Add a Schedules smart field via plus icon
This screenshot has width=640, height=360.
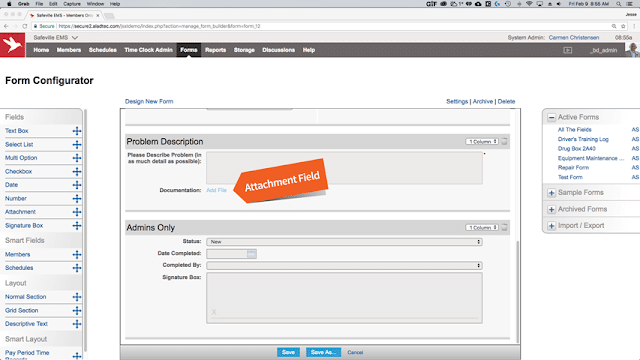77,268
